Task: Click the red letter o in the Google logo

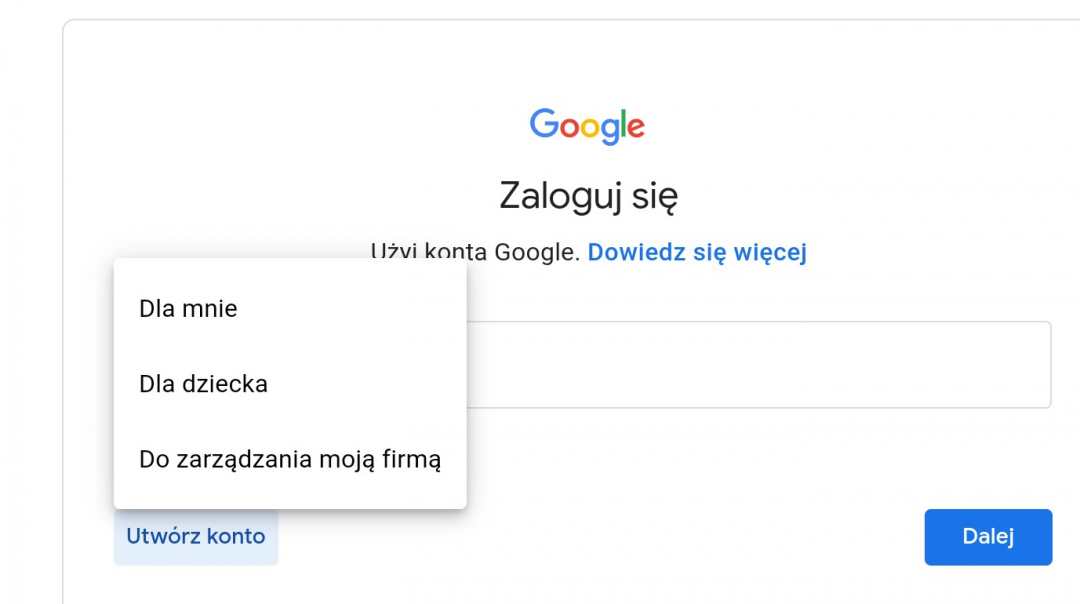Action: point(569,128)
